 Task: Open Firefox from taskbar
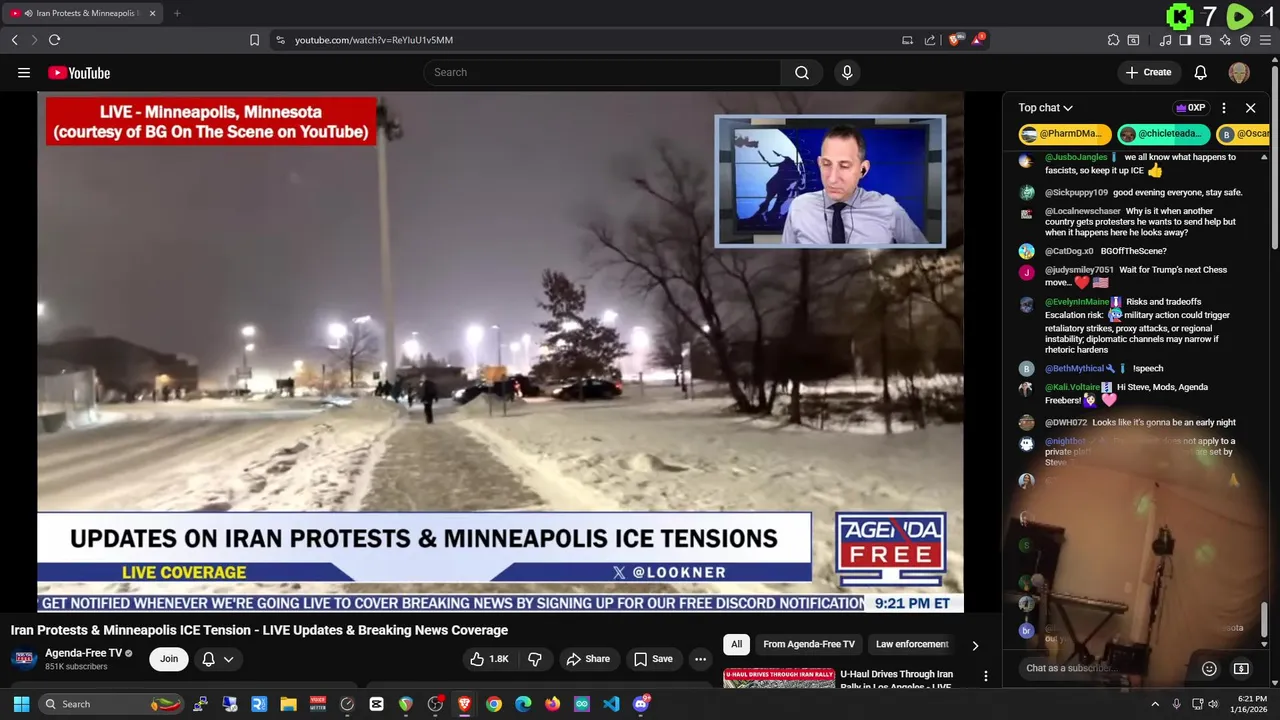click(552, 704)
